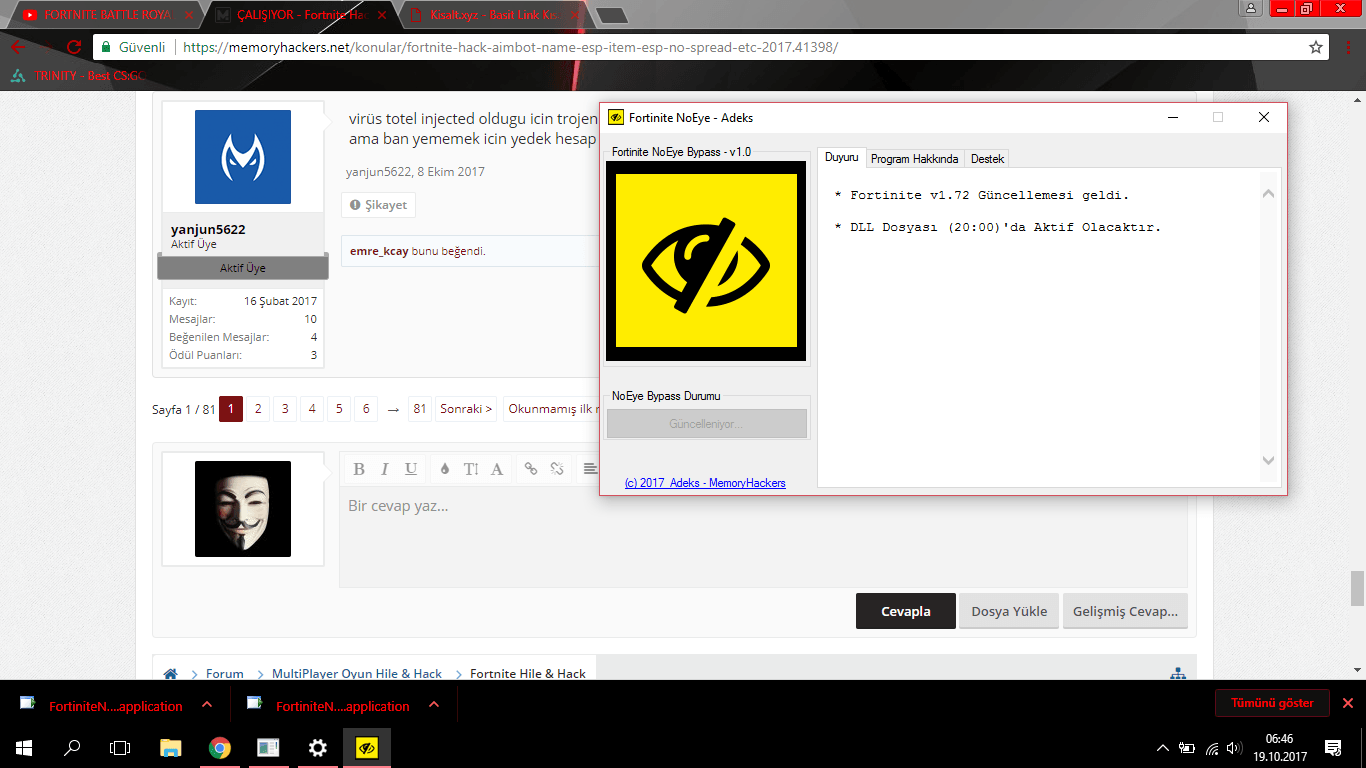Click the Chrome address bar URL
The image size is (1366, 768).
(511, 47)
